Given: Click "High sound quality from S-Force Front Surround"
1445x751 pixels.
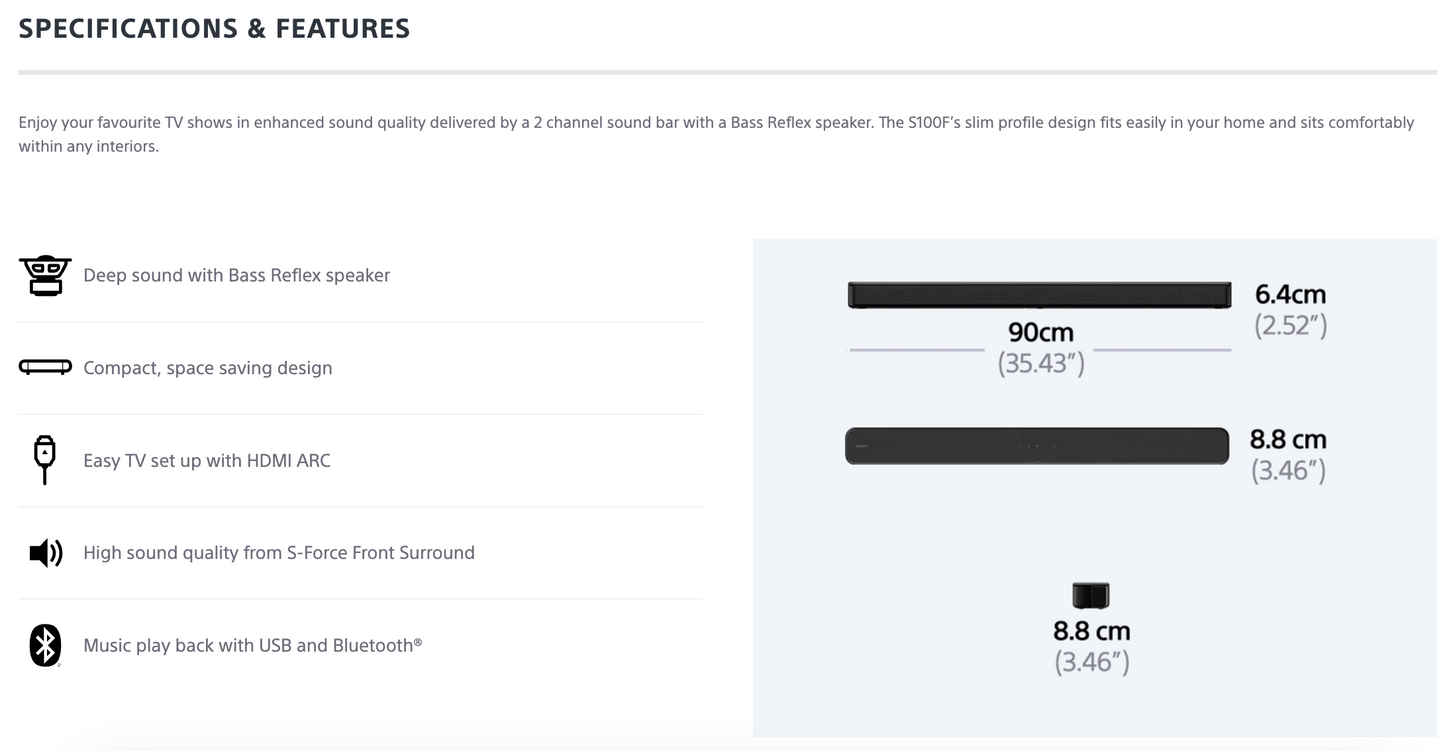Looking at the screenshot, I should point(279,553).
